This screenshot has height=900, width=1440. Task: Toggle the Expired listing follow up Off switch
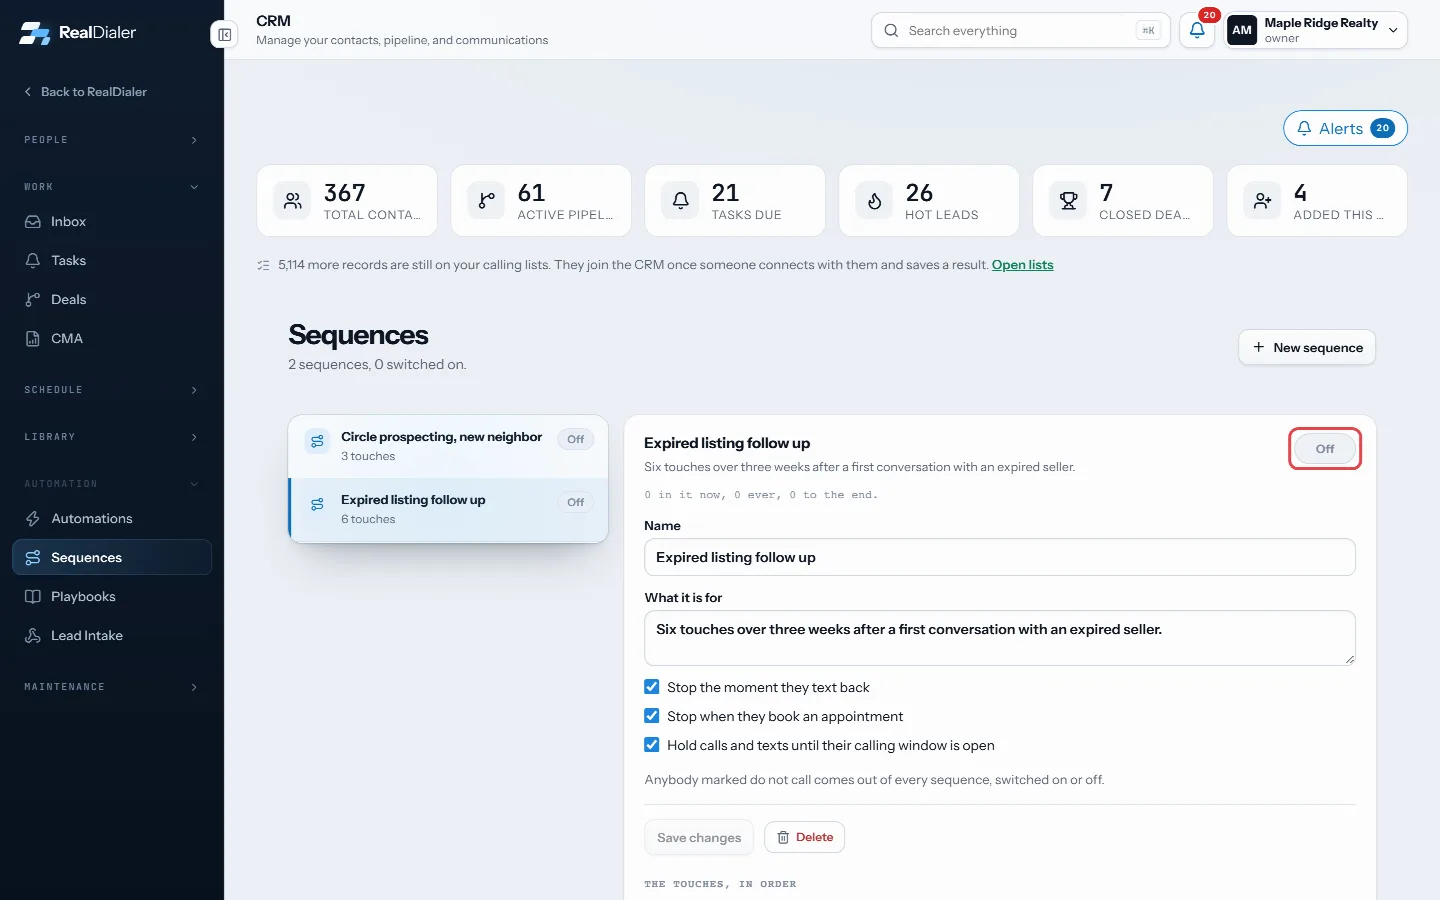pyautogui.click(x=1325, y=449)
